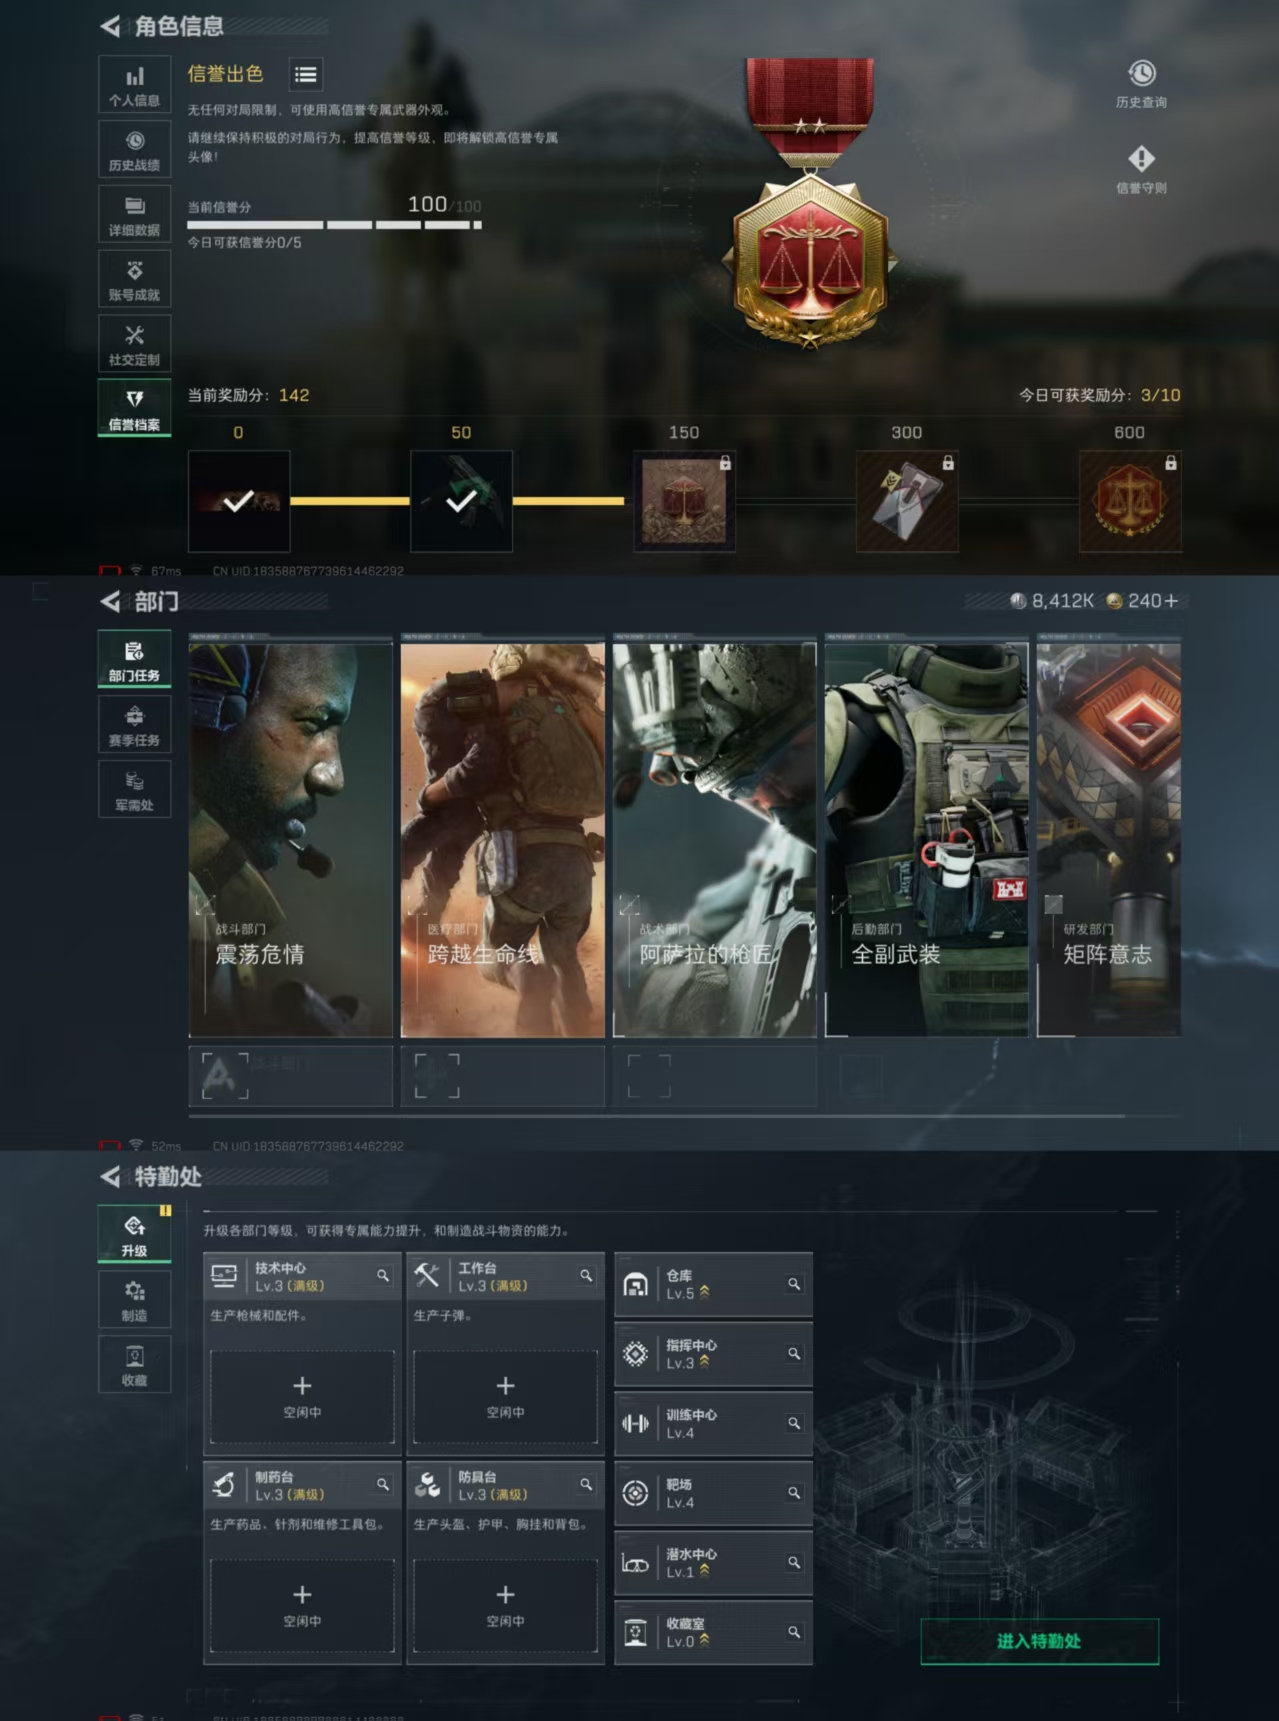The height and width of the screenshot is (1721, 1279).
Task: Open the list icon beside 信誉出色
Action: [x=305, y=75]
